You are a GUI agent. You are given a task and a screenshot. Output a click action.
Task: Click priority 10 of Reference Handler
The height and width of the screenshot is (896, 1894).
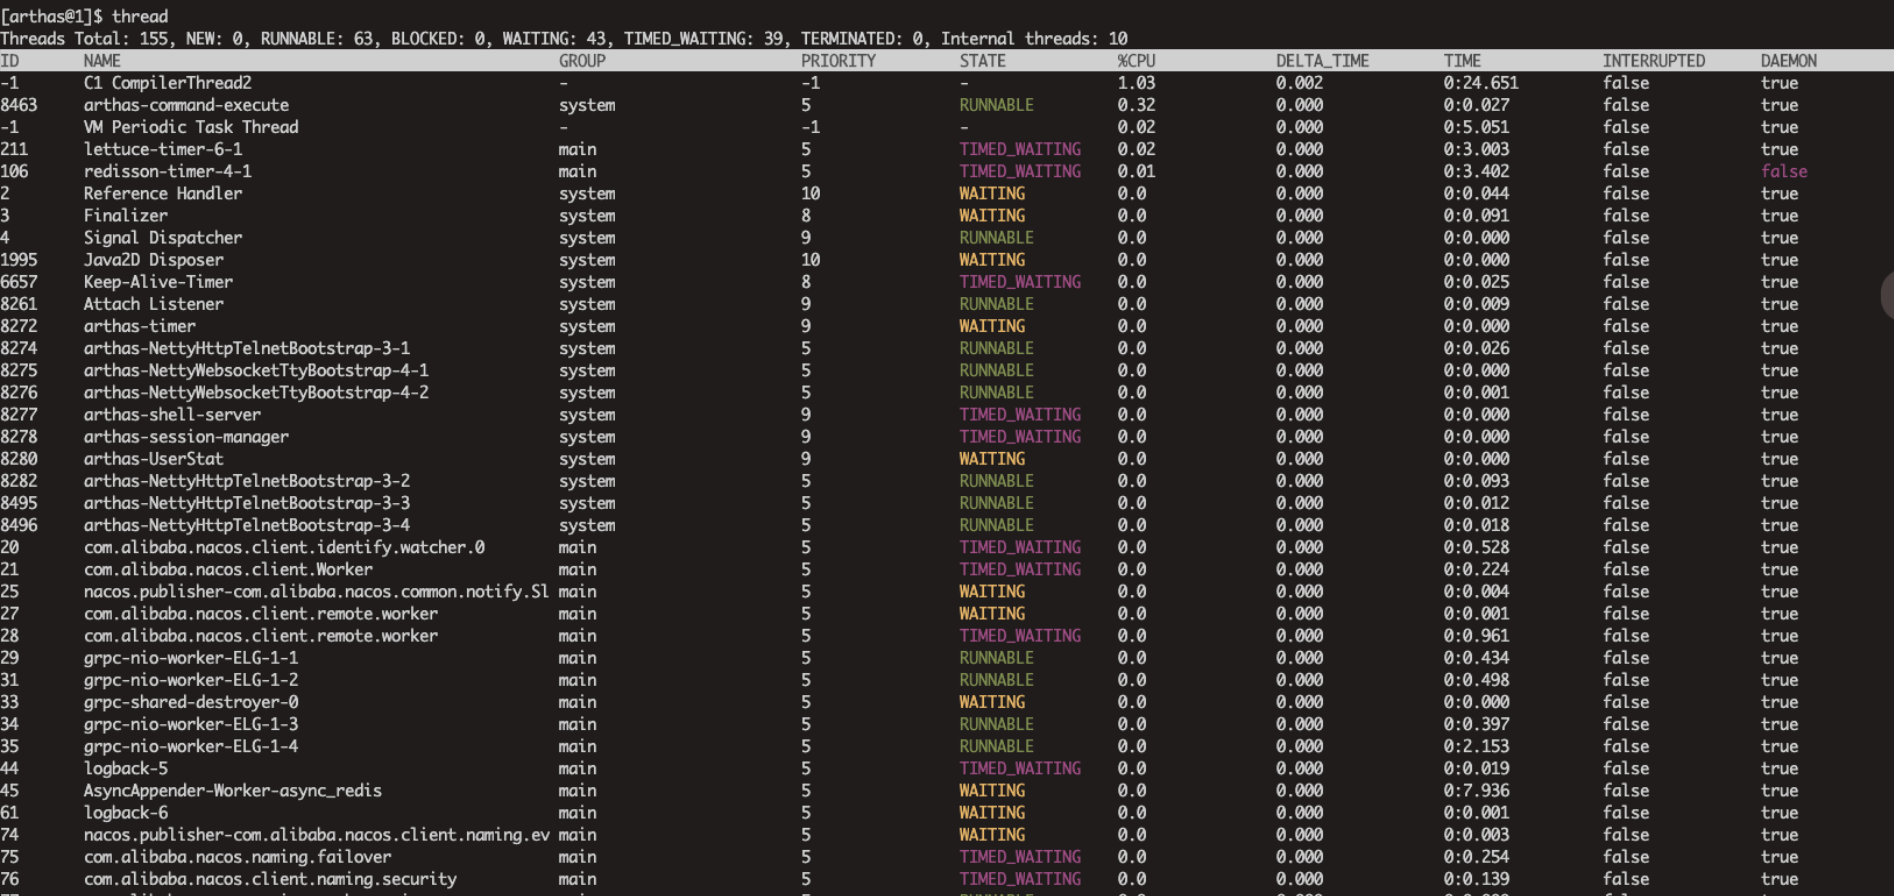[x=810, y=193]
